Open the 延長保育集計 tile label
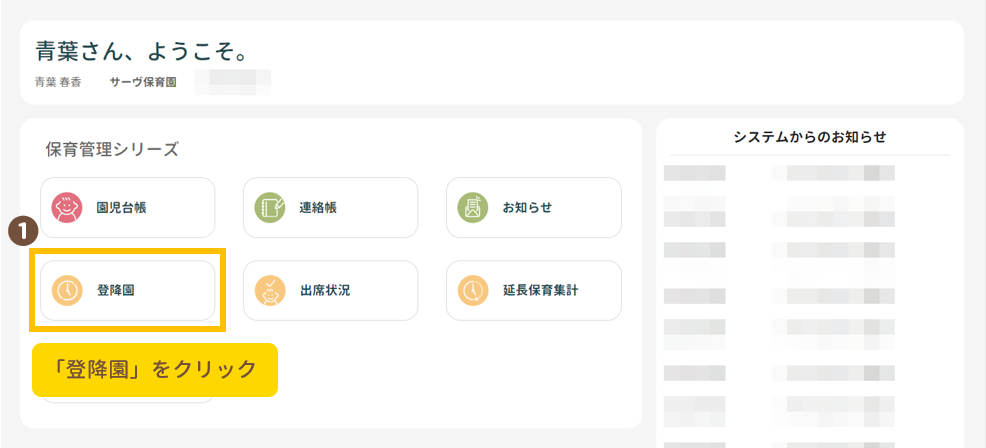The width and height of the screenshot is (986, 448). 540,291
